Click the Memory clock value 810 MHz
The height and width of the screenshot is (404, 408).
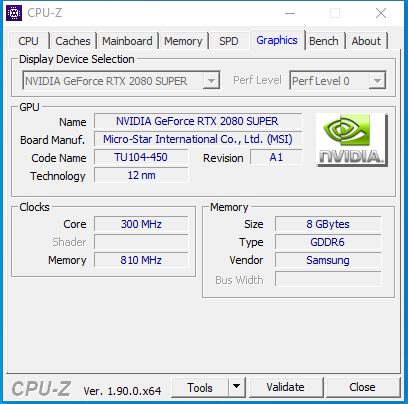click(141, 260)
